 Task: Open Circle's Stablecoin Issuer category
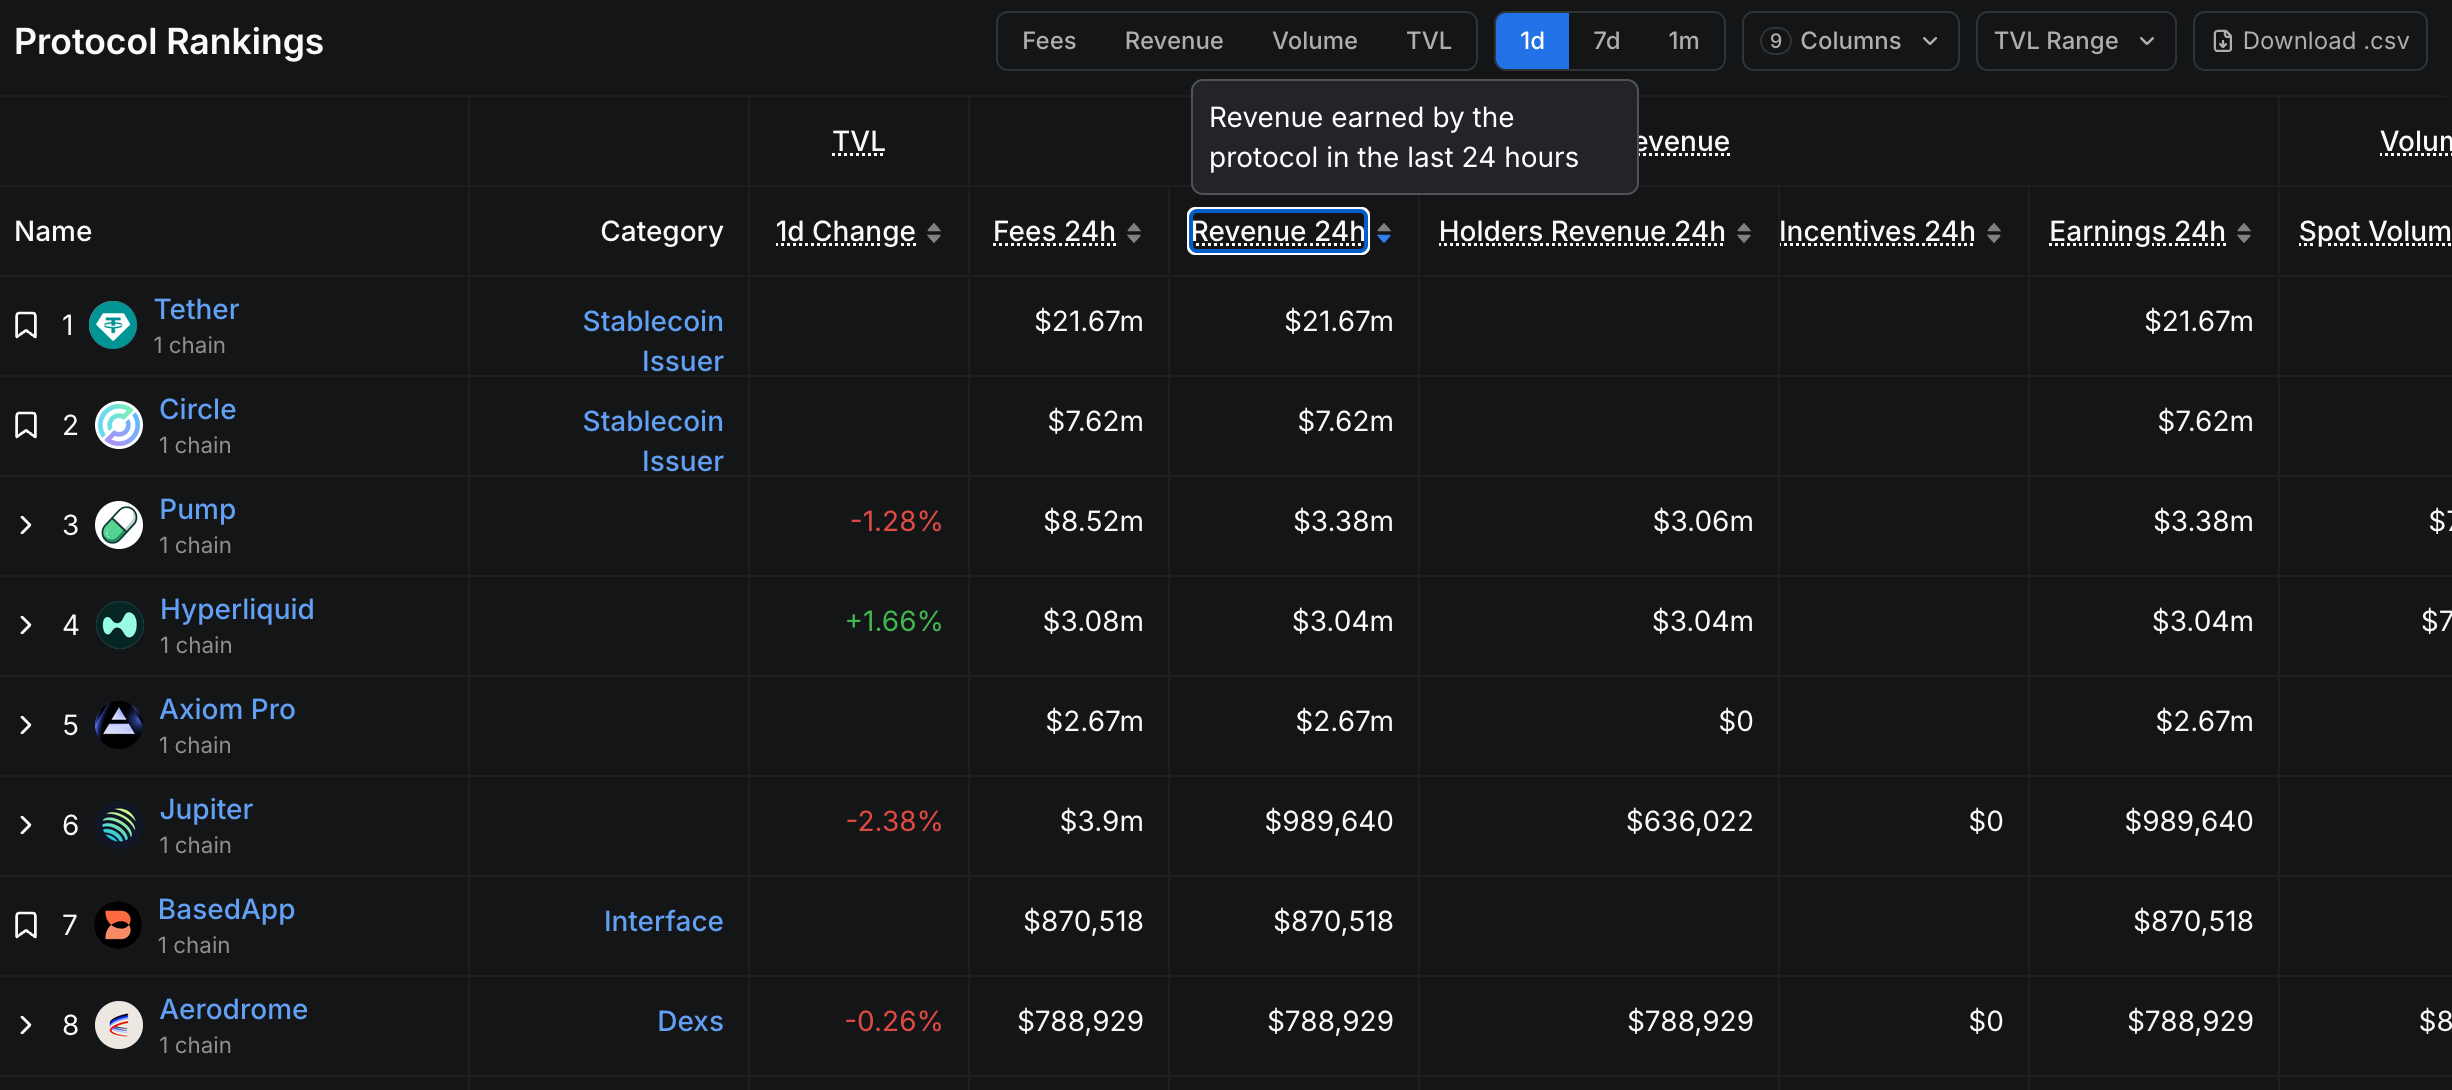click(x=653, y=441)
